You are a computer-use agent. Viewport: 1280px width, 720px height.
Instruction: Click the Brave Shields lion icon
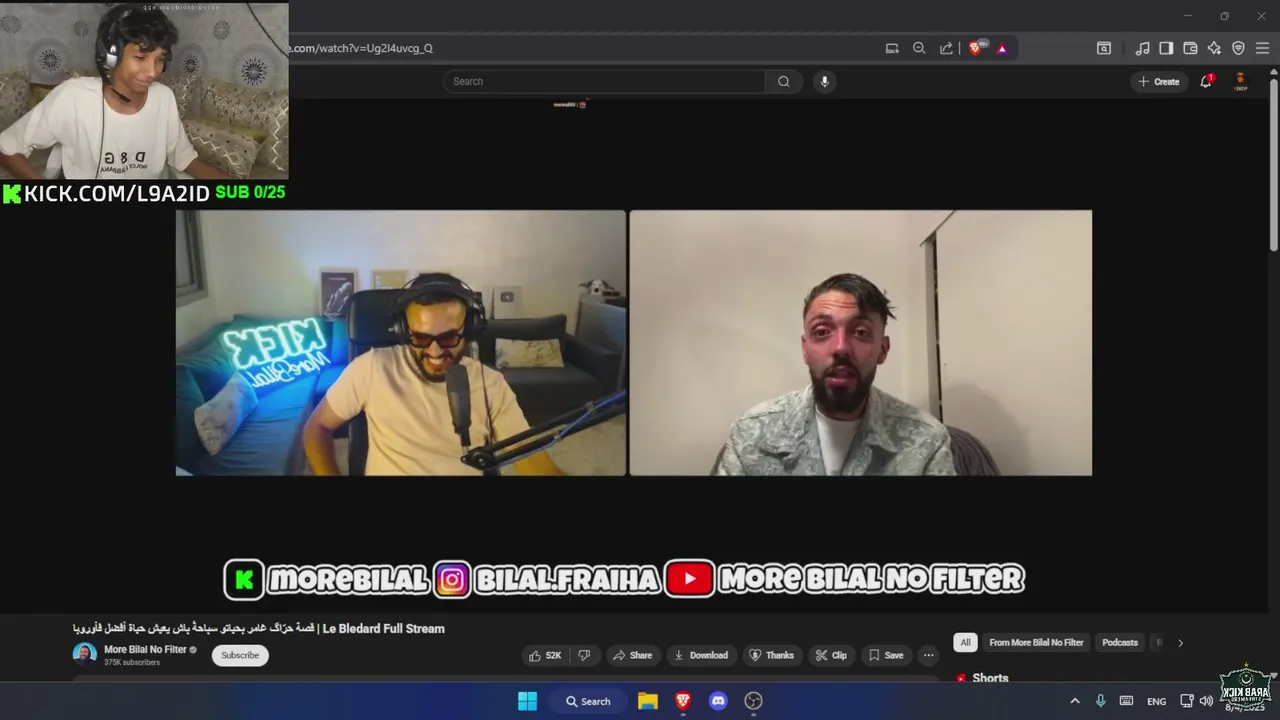point(976,48)
